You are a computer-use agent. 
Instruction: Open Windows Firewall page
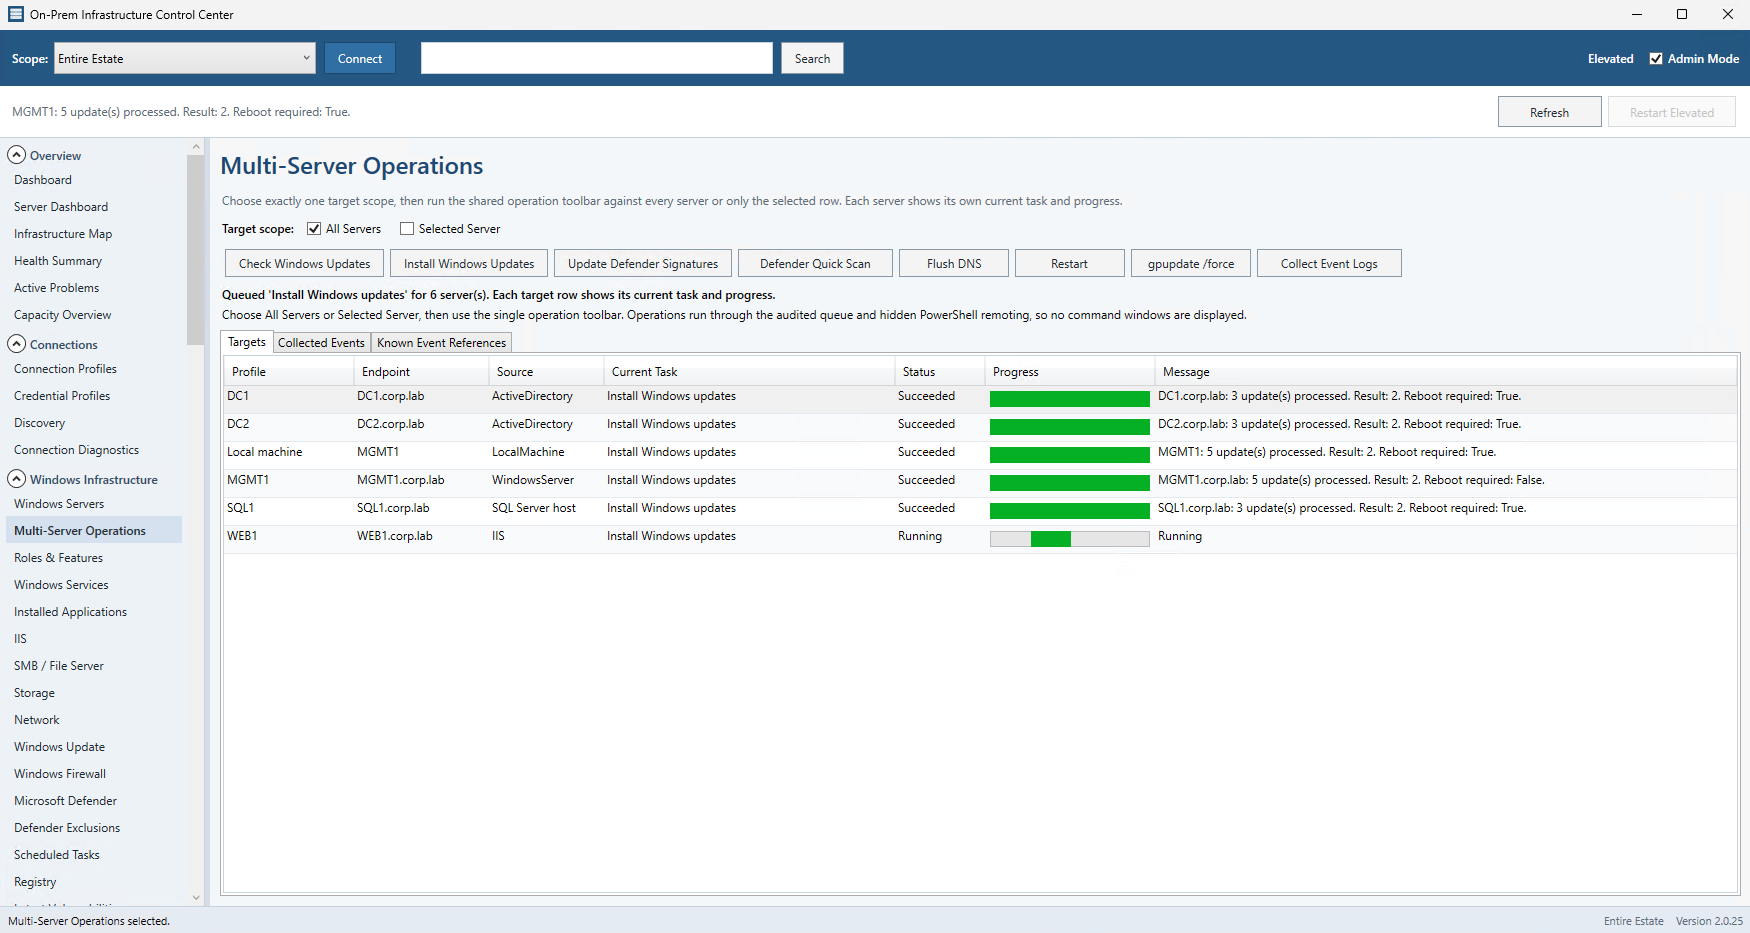[x=60, y=774]
